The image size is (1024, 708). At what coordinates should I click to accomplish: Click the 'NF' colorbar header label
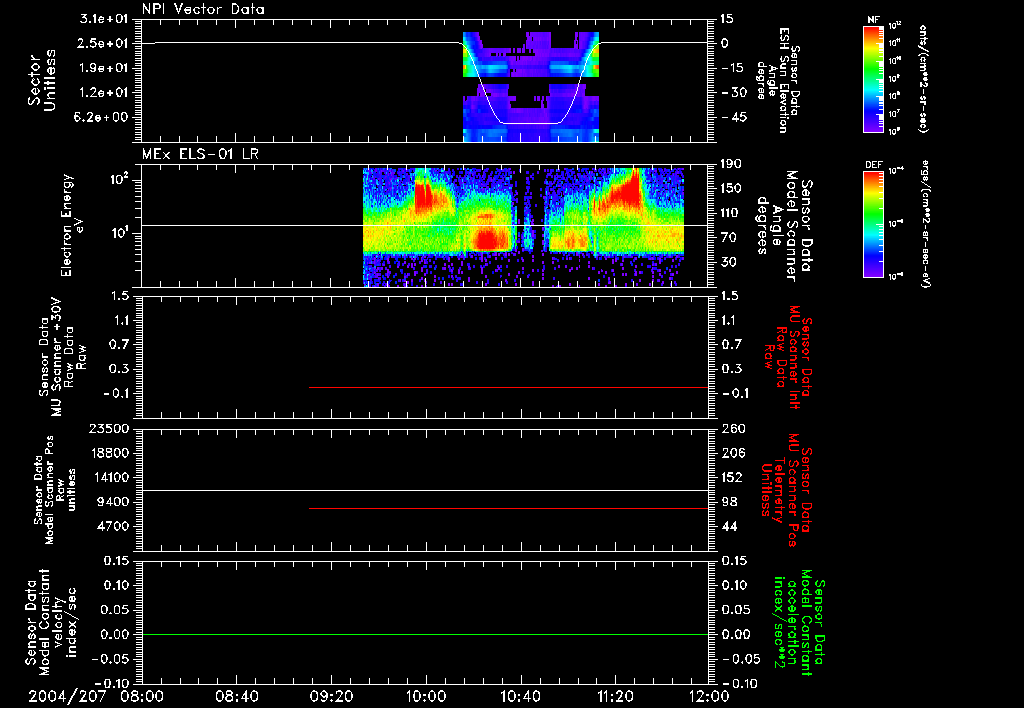coord(874,20)
